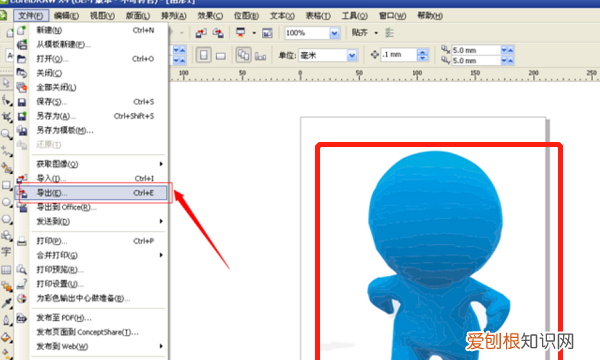Select the Ellipse tool
The width and height of the screenshot is (600, 360).
(x=6, y=202)
